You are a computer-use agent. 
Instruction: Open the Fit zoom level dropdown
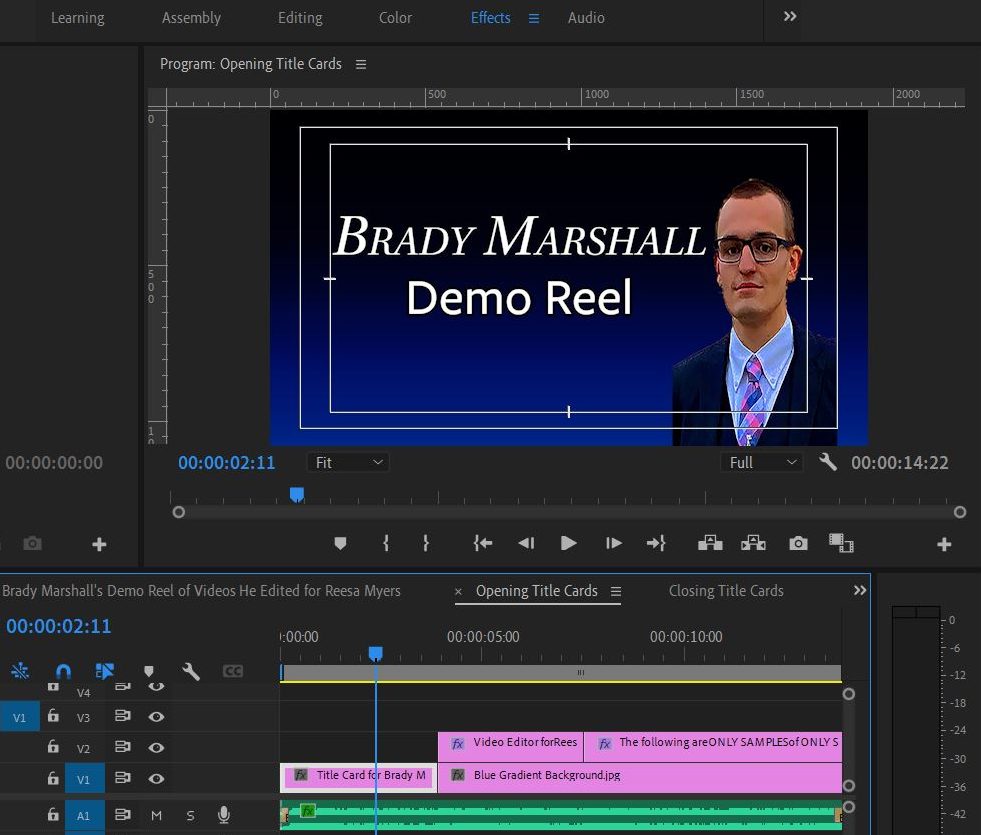348,462
